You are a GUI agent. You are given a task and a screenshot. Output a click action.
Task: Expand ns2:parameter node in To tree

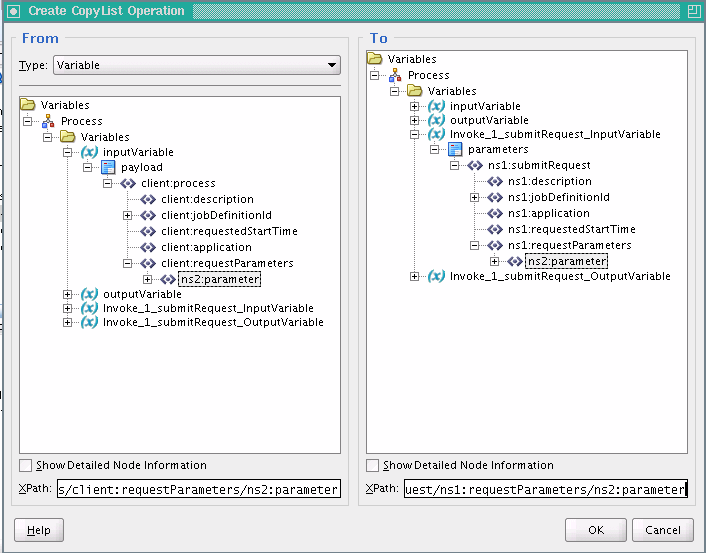[x=494, y=261]
